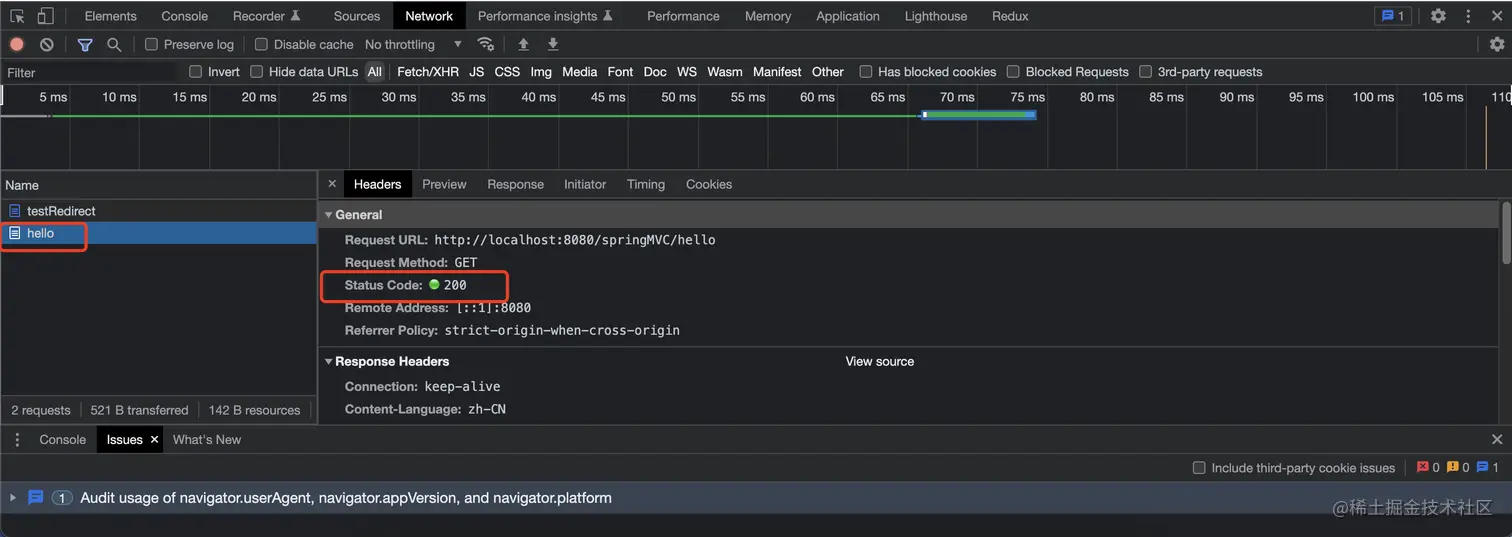Open the No throttling dropdown
This screenshot has width=1512, height=537.
point(413,44)
